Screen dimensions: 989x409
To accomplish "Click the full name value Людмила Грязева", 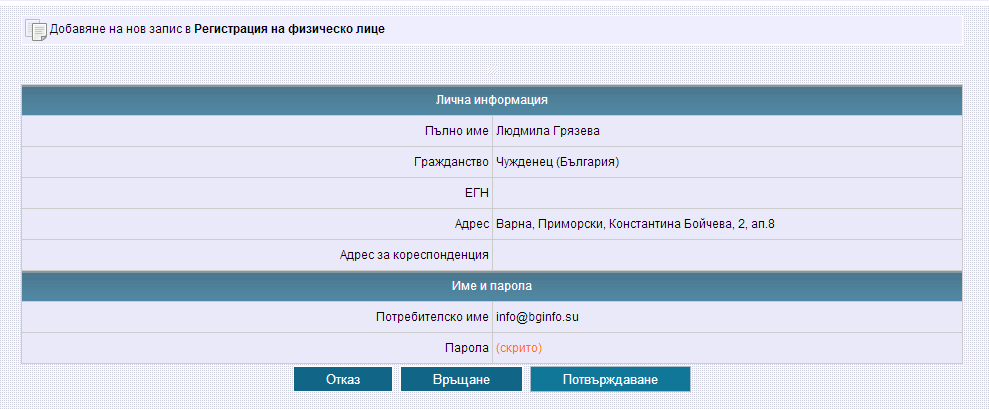I will 548,131.
